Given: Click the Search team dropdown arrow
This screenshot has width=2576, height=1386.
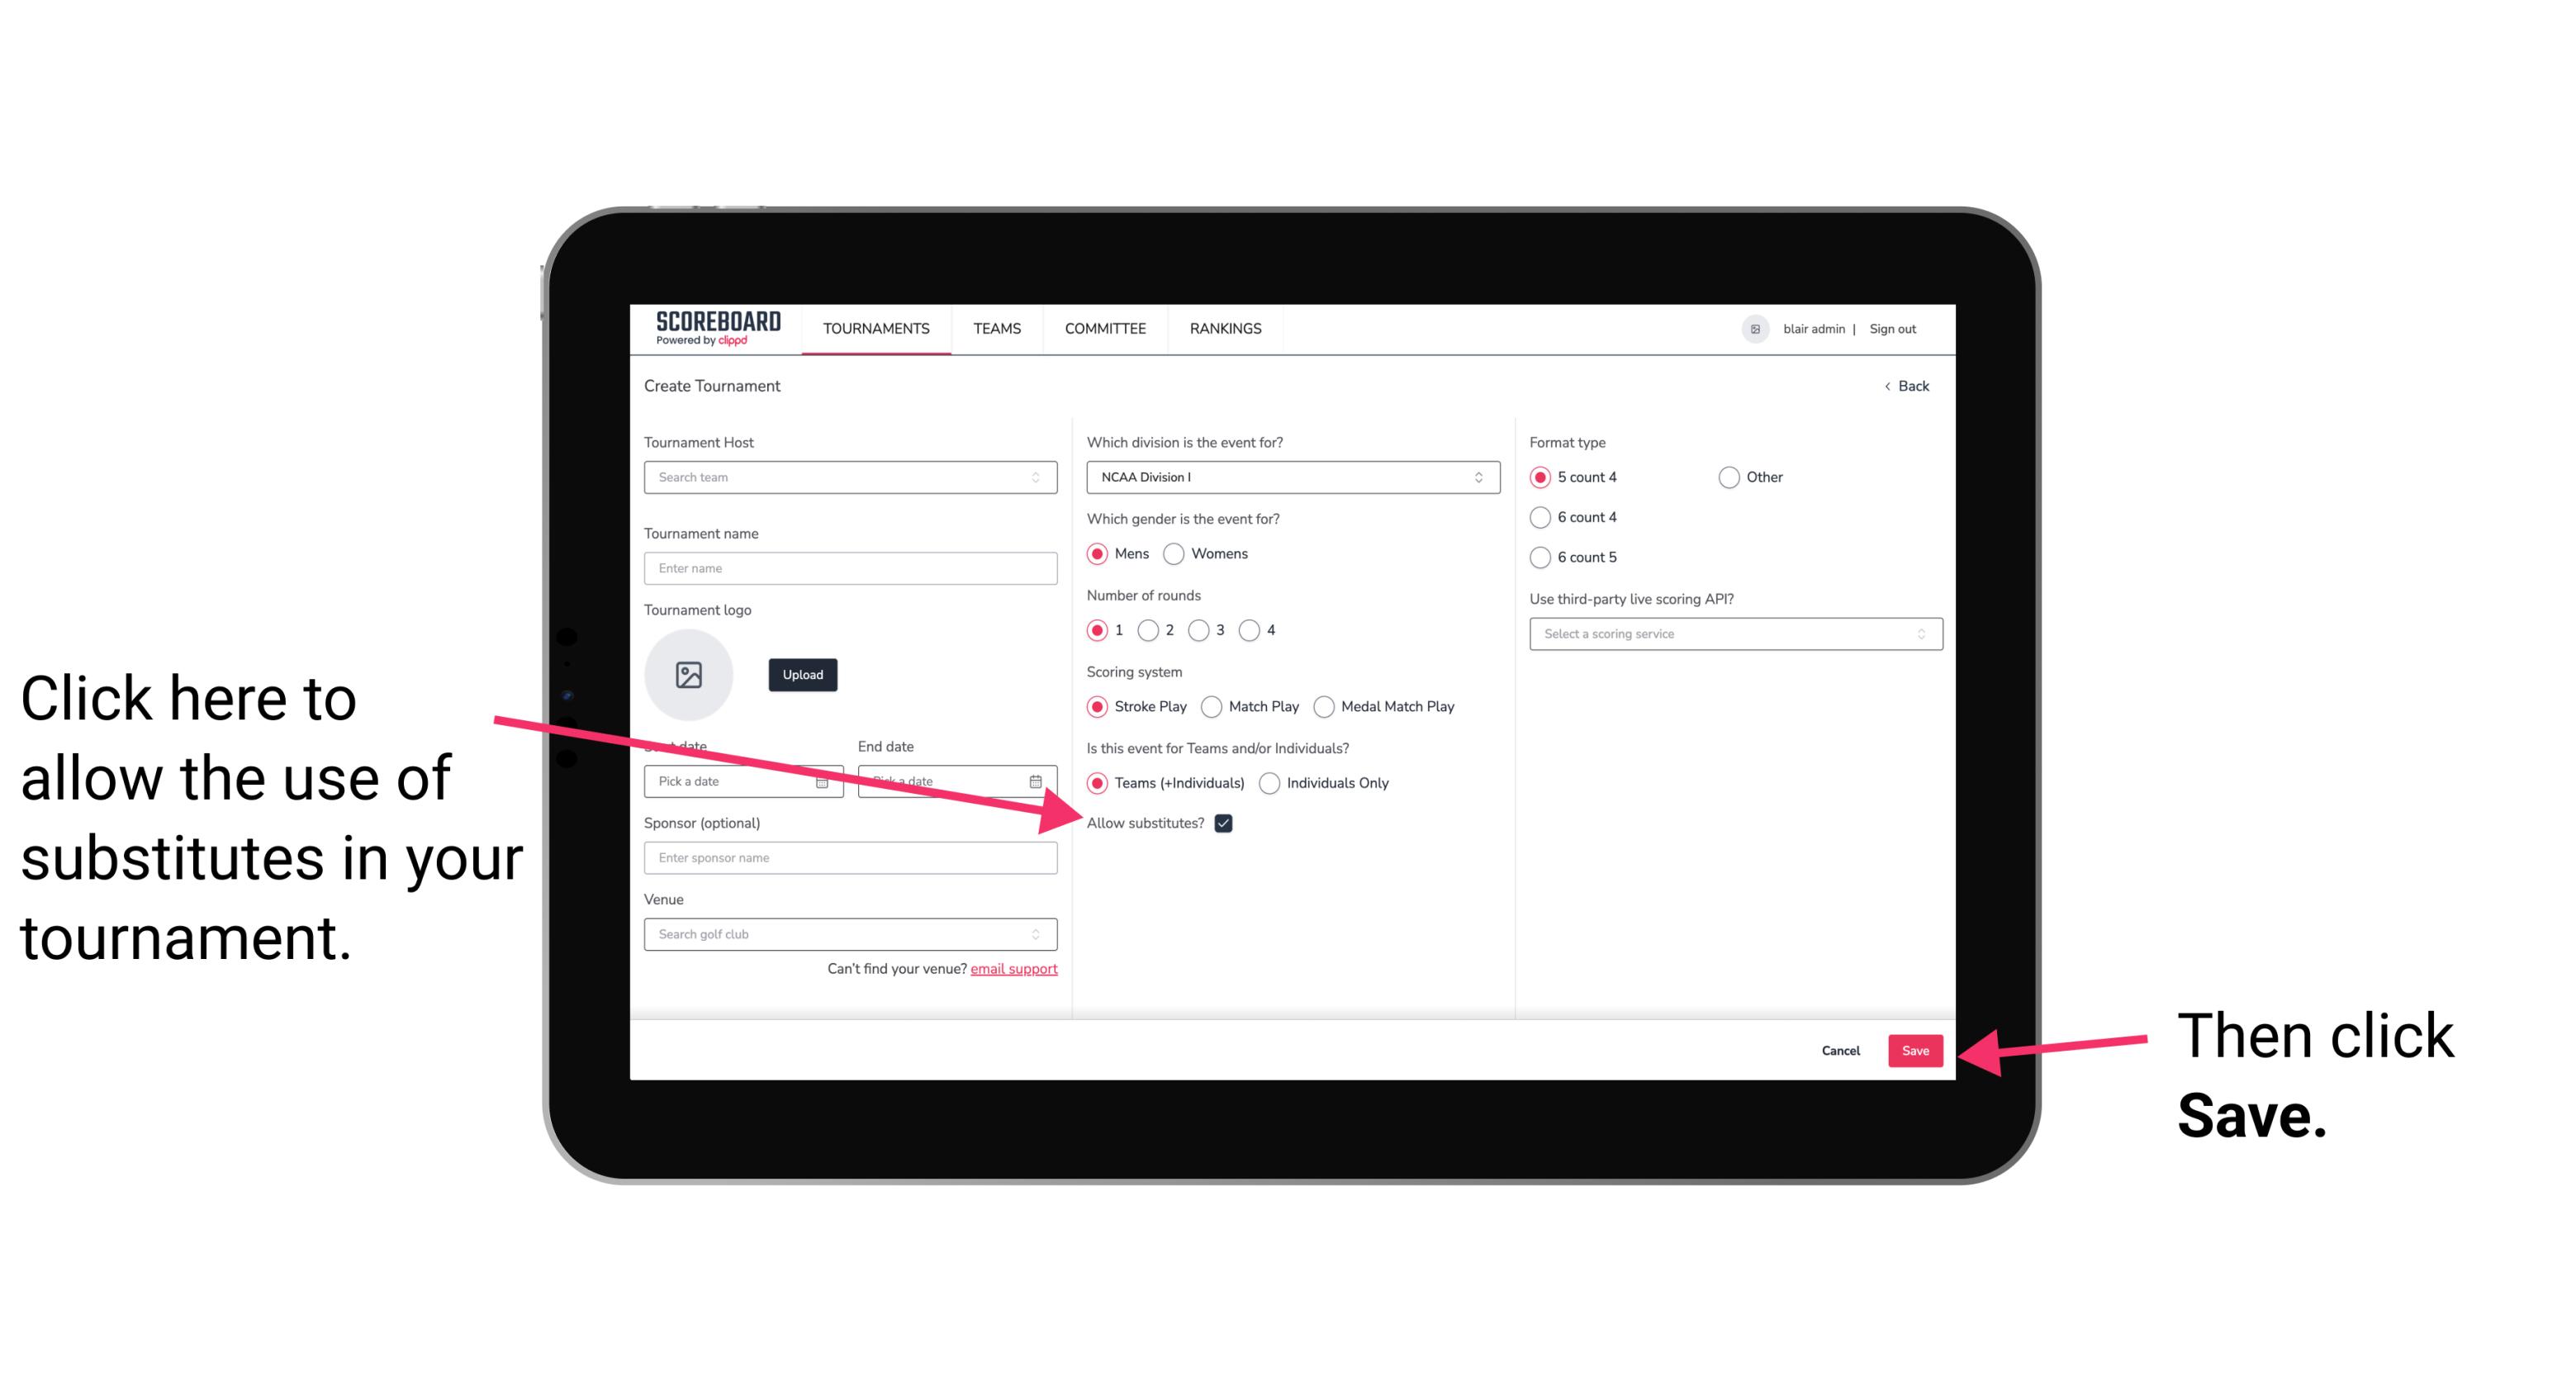Looking at the screenshot, I should [x=1041, y=478].
